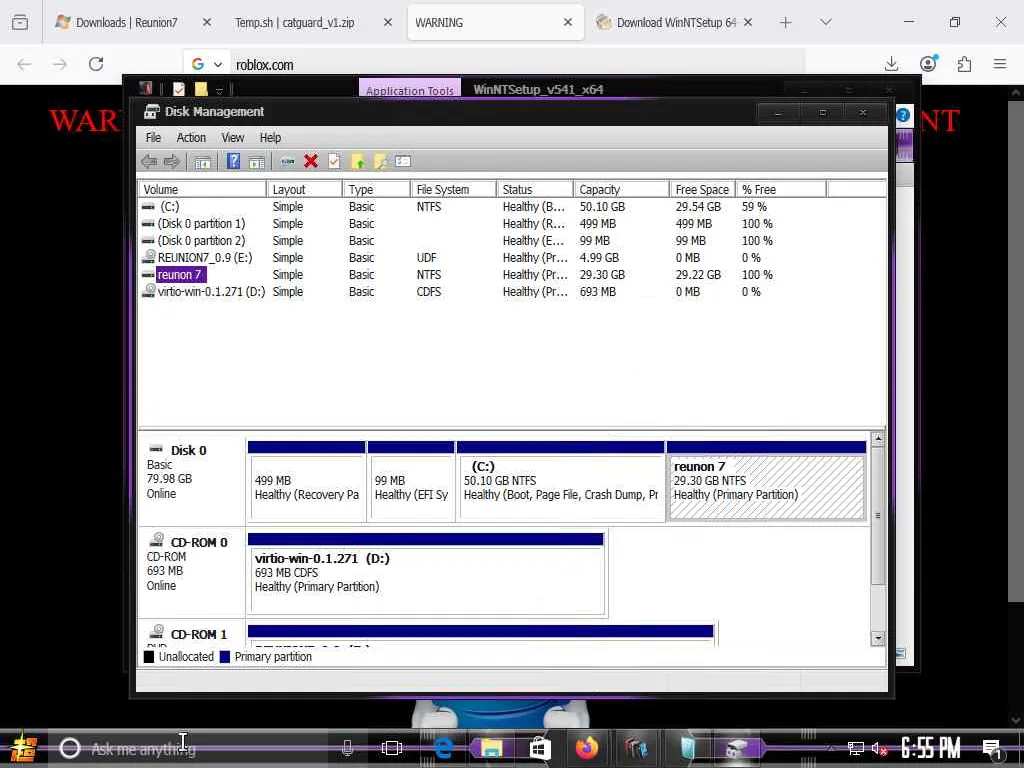The width and height of the screenshot is (1024, 768).
Task: Select the 99 MB EFI partition block
Action: tap(411, 482)
